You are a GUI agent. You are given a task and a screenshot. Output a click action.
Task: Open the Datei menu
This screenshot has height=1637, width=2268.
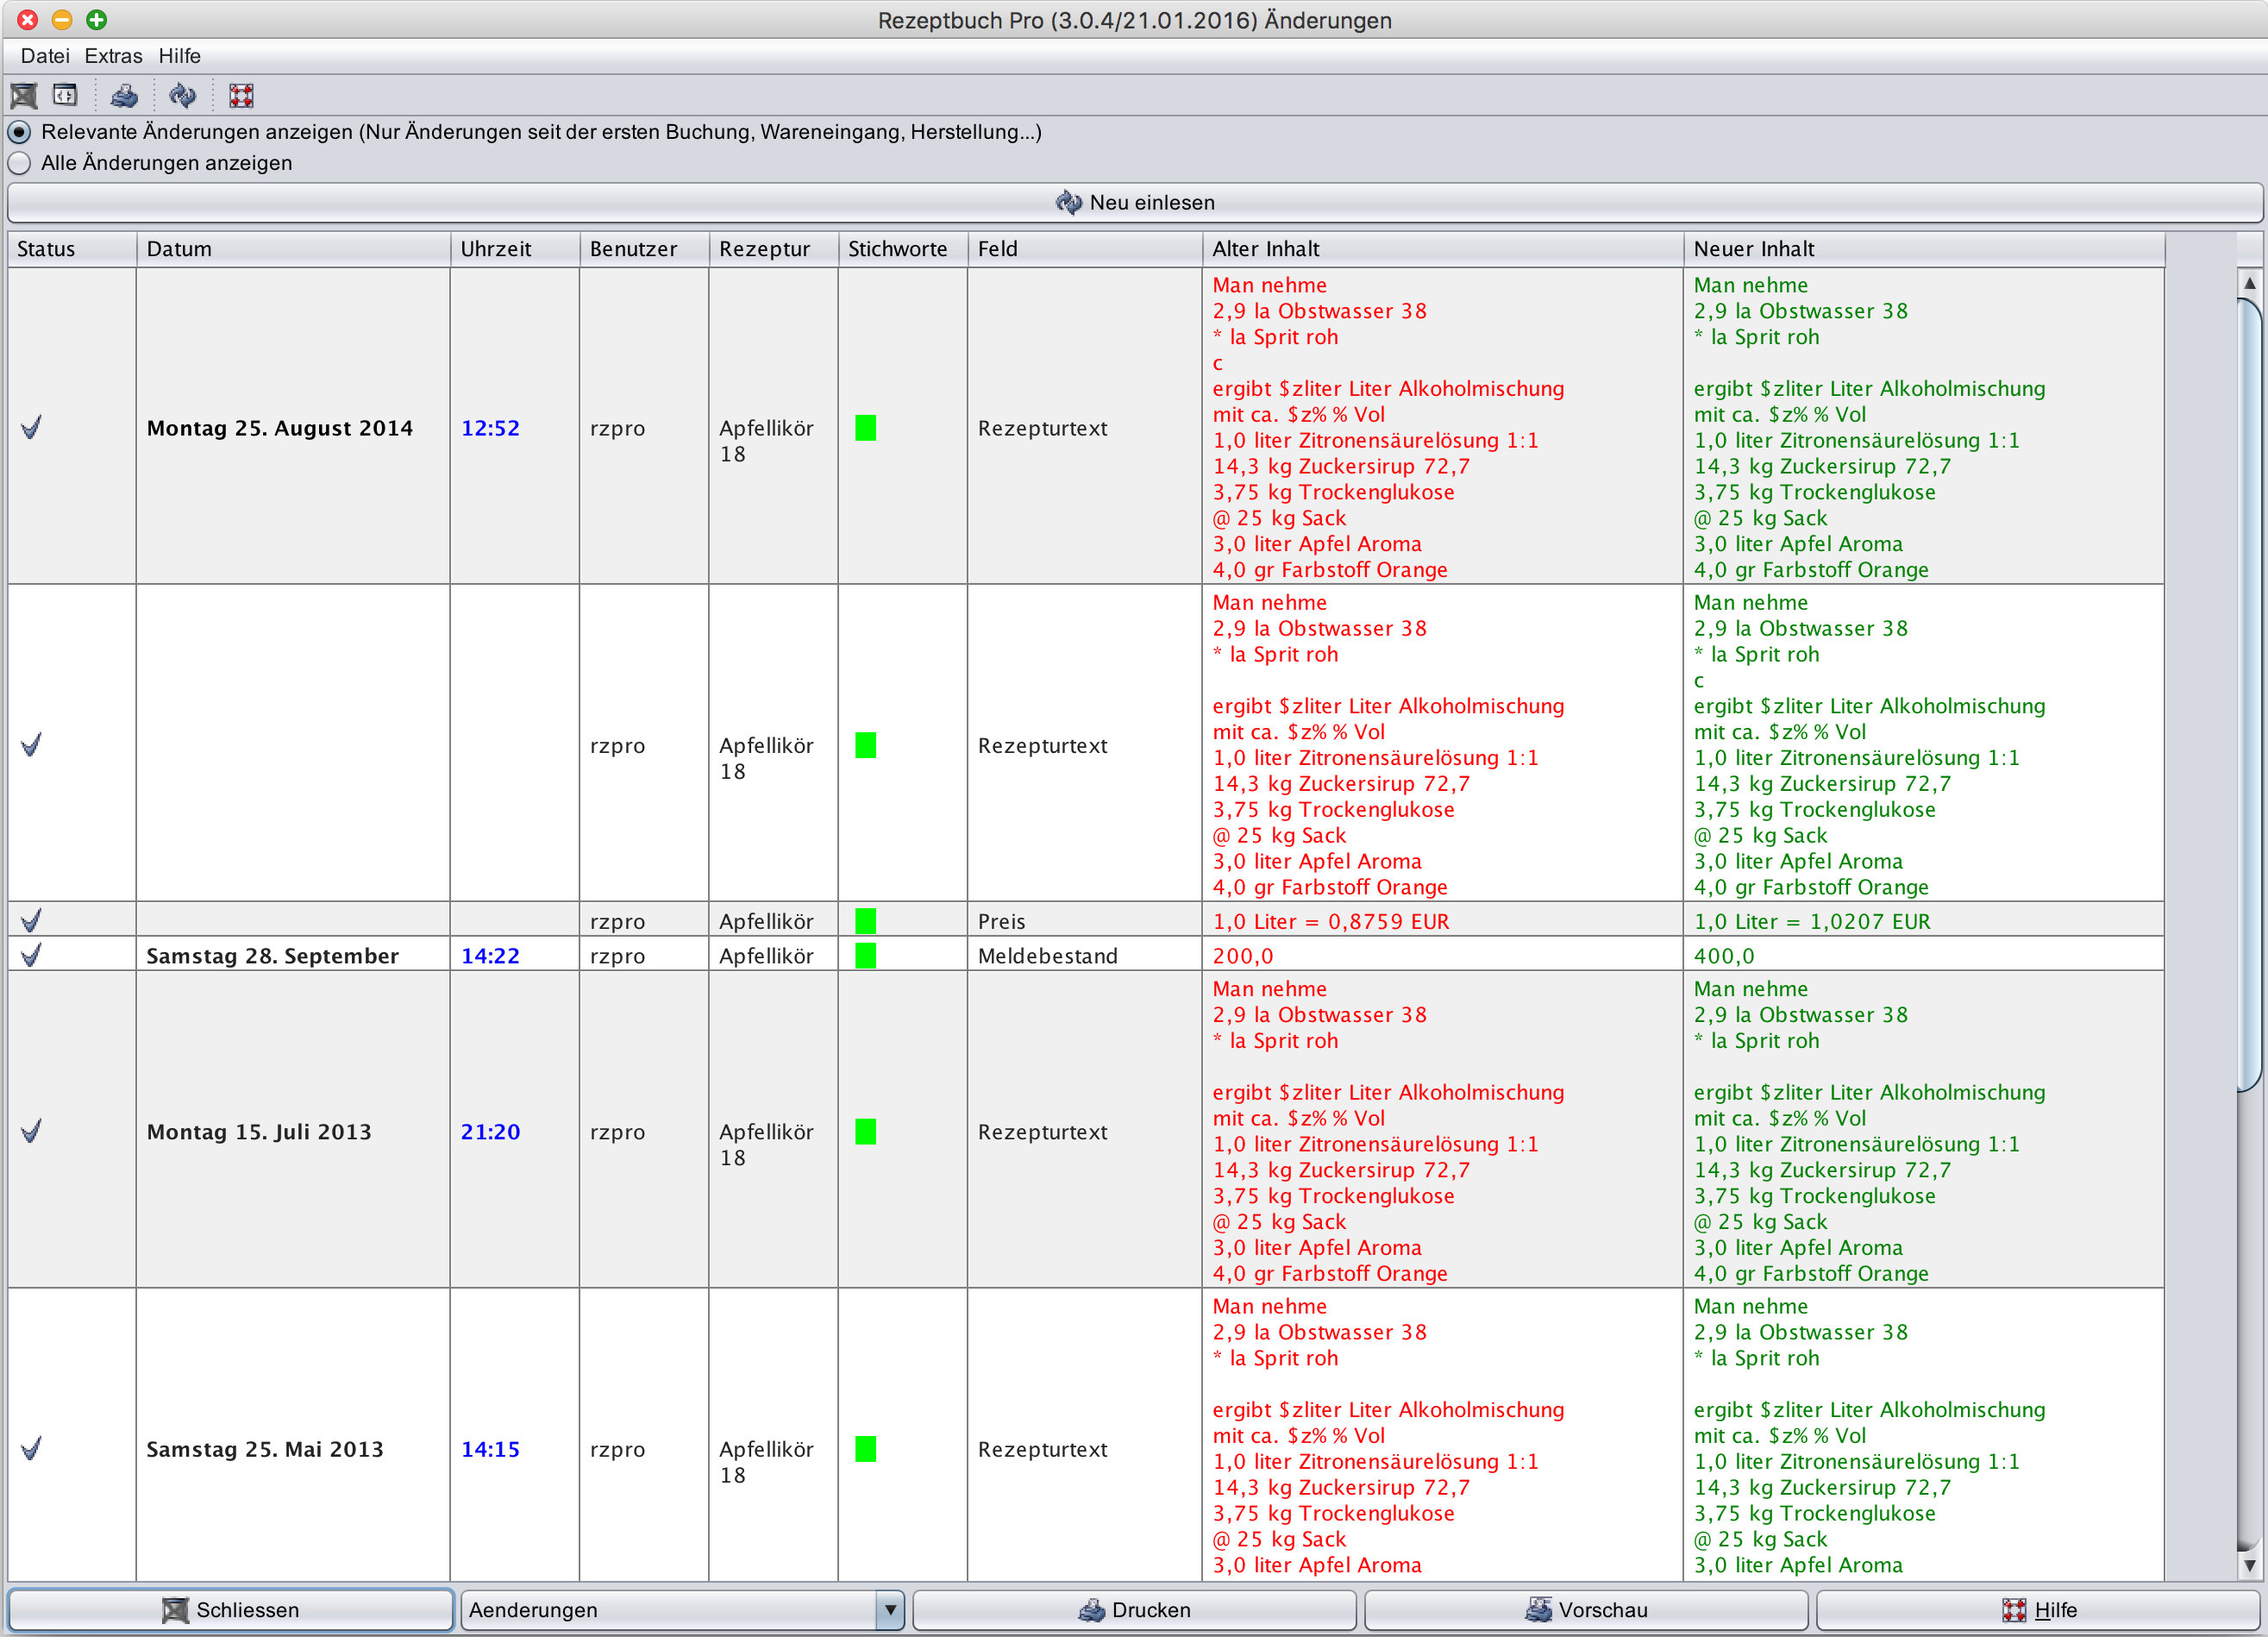tap(45, 56)
